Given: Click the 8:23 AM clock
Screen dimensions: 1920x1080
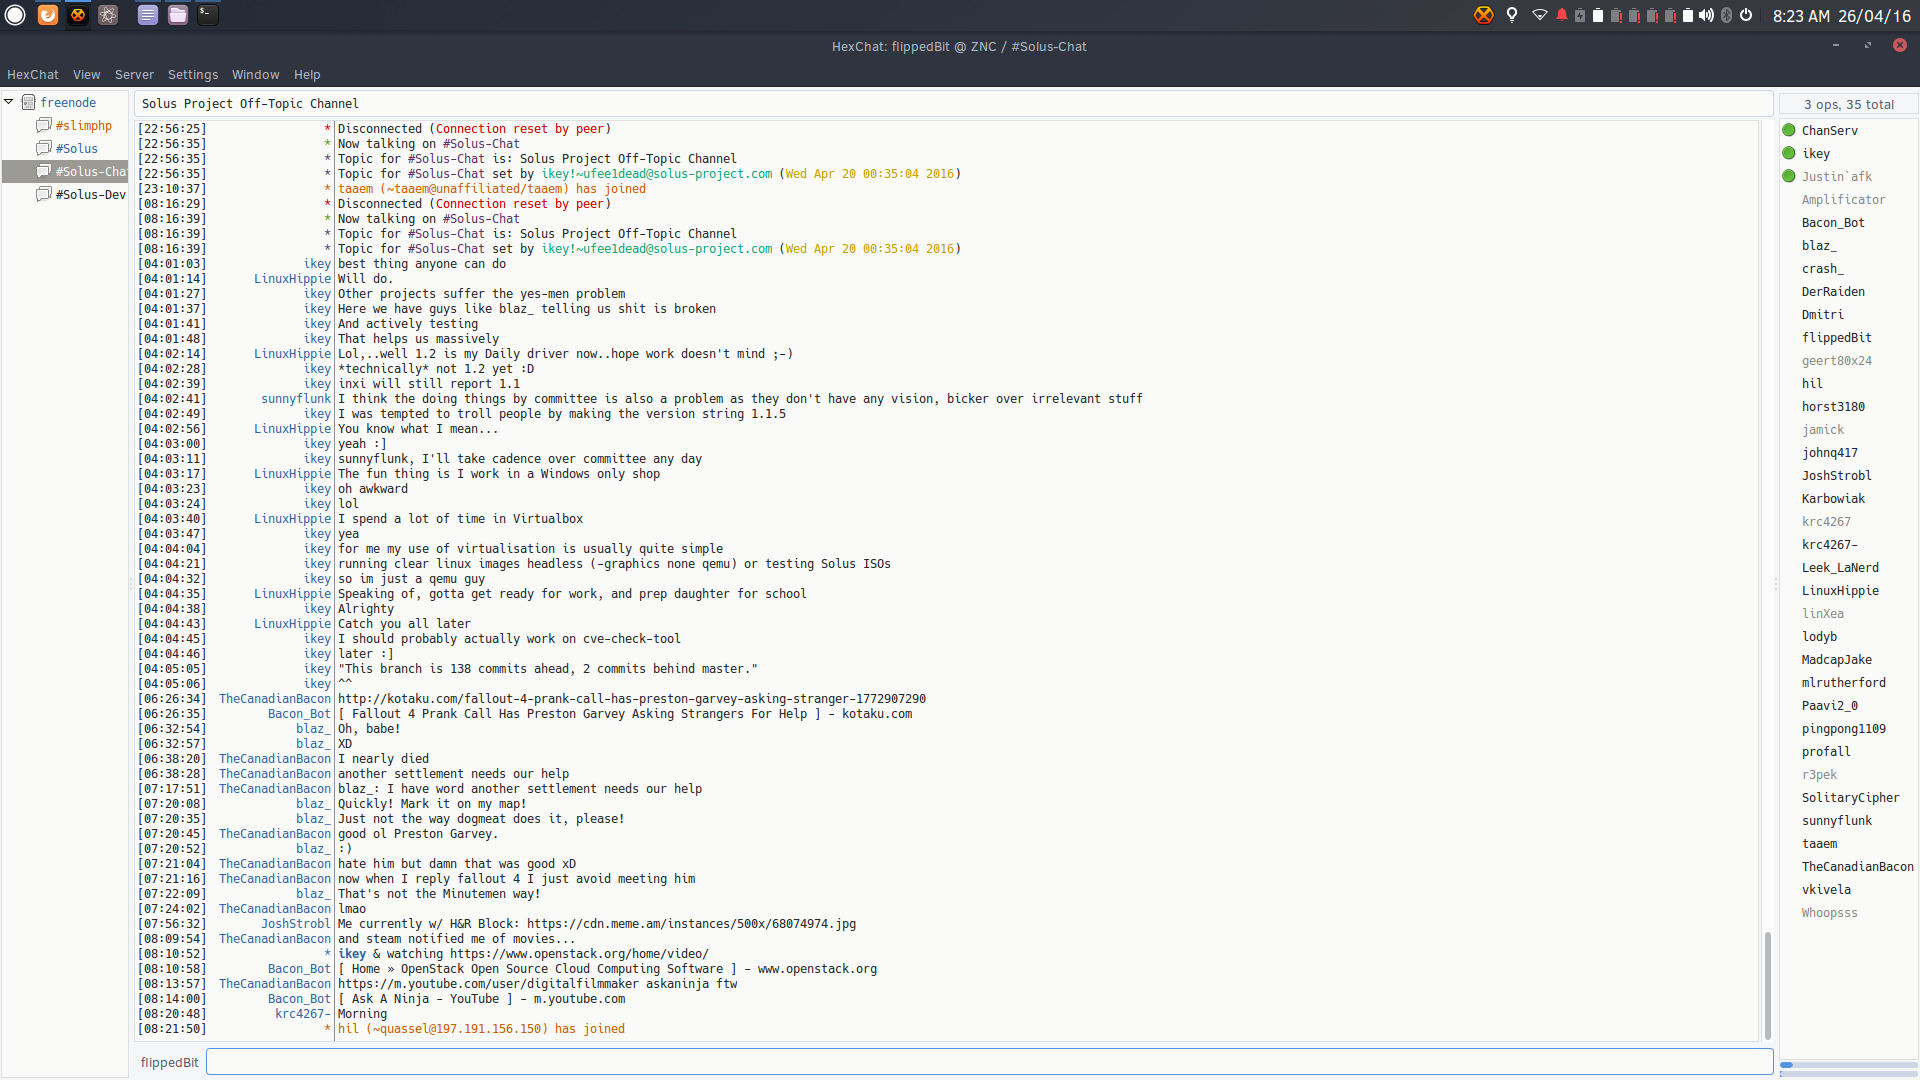Looking at the screenshot, I should (x=1802, y=16).
